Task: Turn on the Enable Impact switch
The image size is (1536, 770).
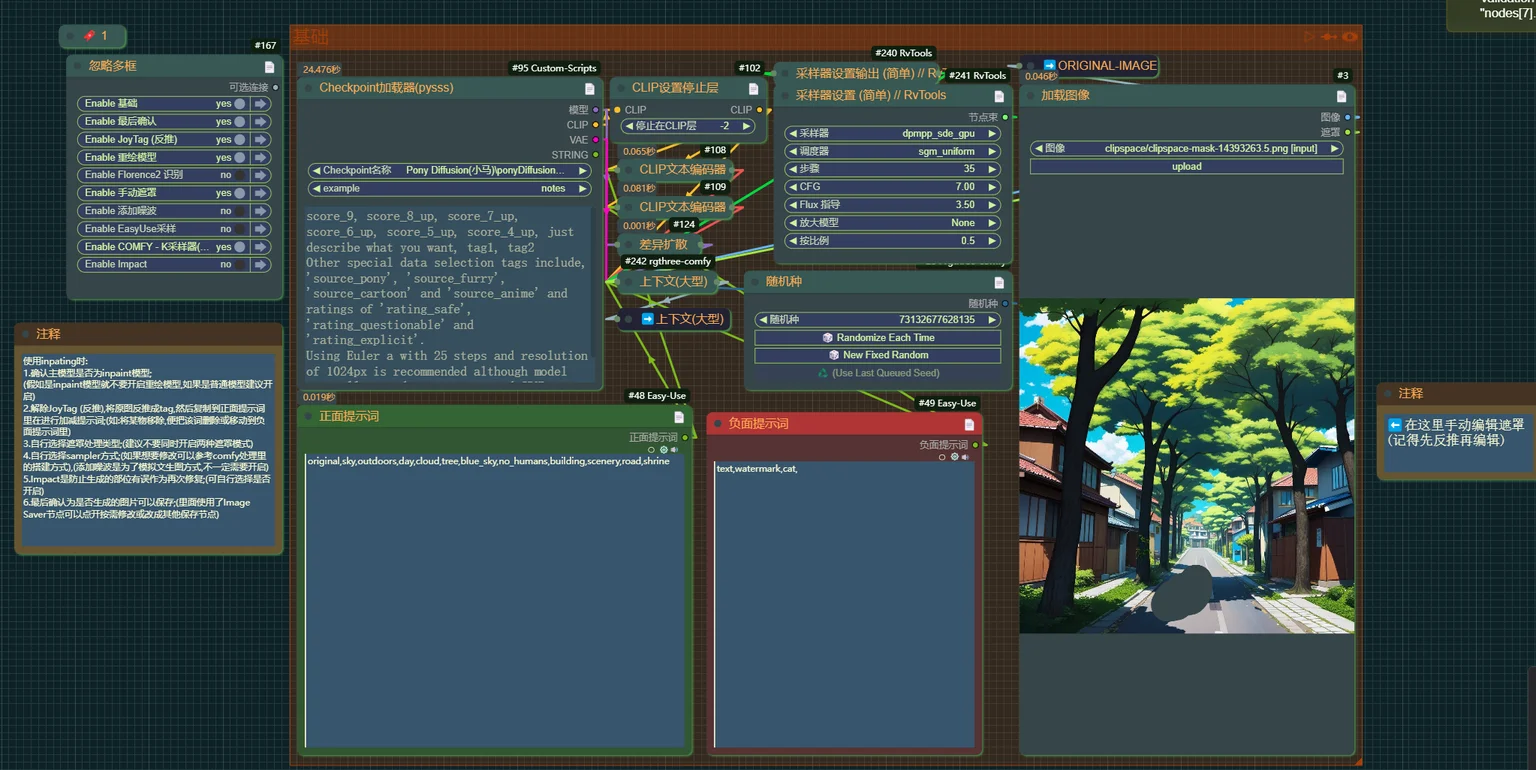Action: (240, 265)
